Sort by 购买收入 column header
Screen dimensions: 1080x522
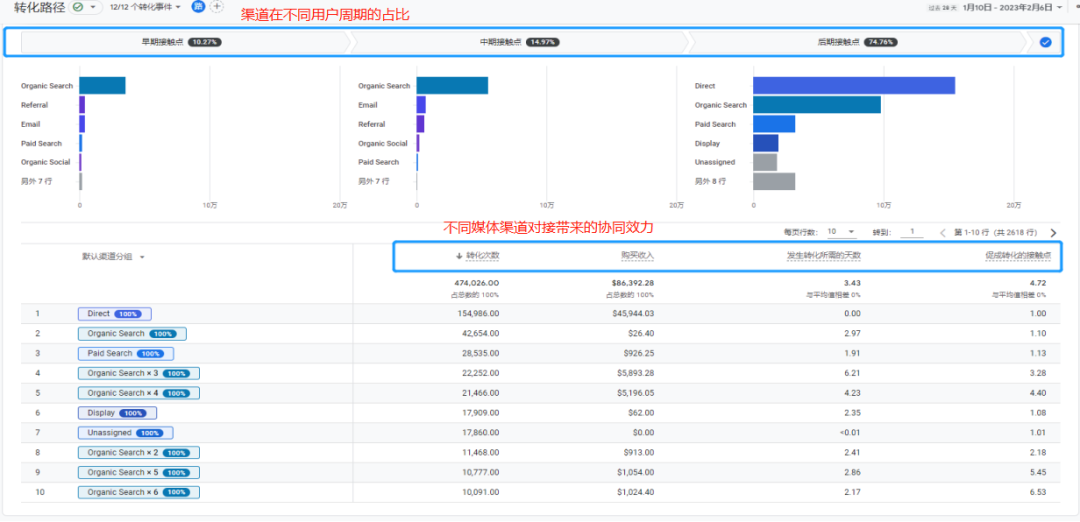tap(637, 255)
